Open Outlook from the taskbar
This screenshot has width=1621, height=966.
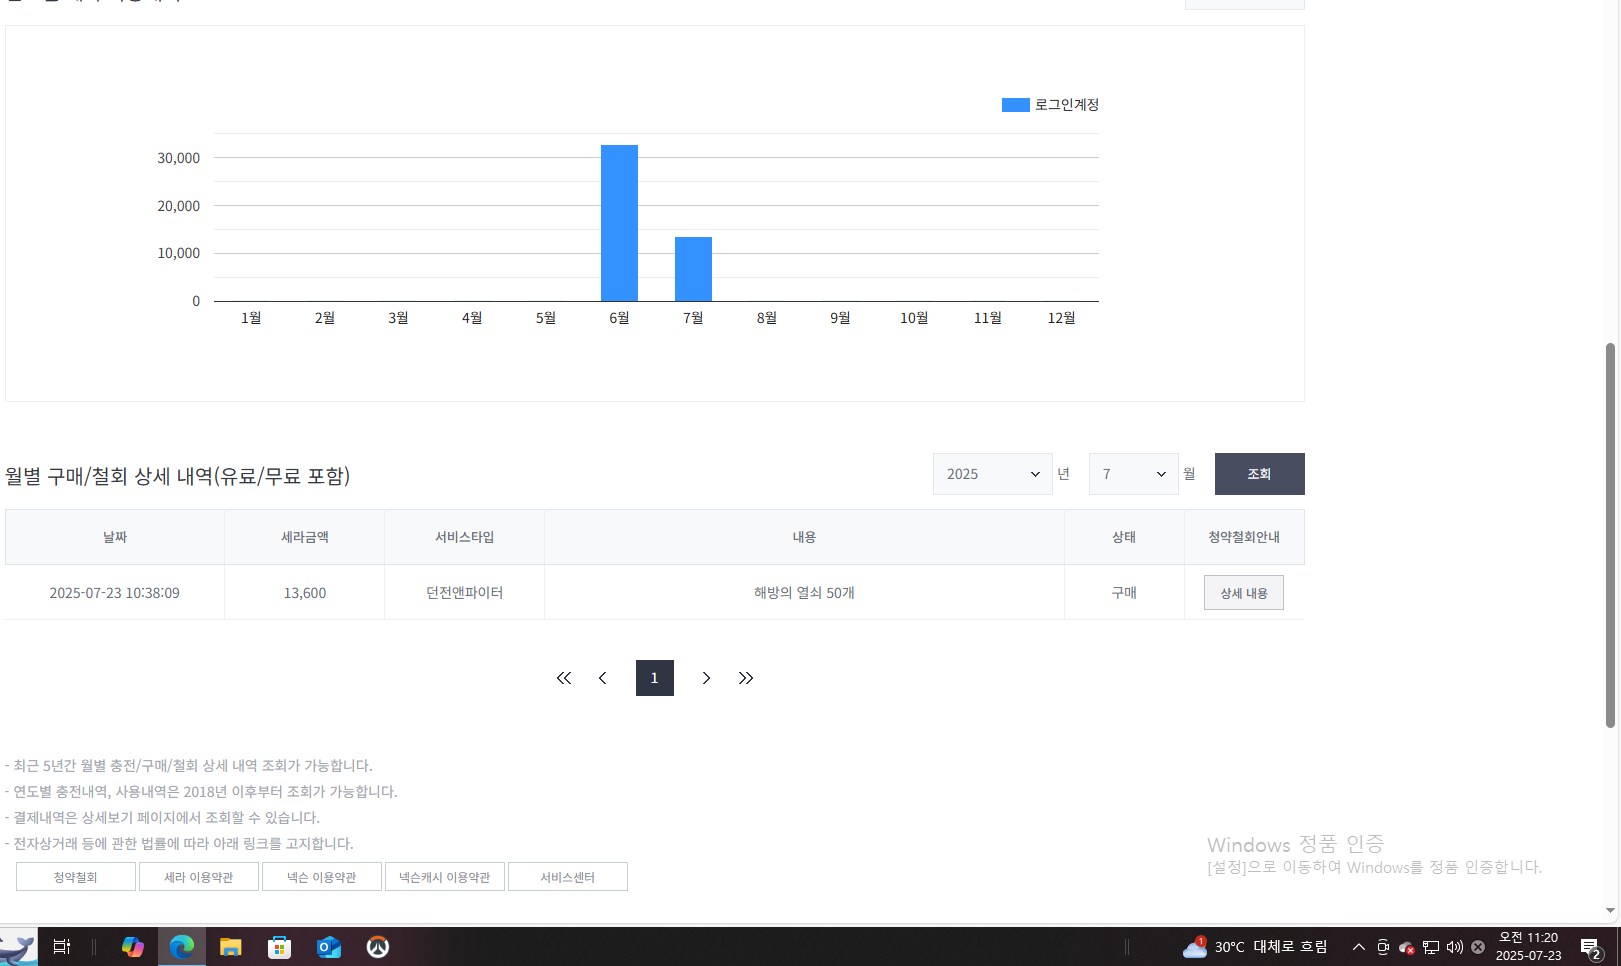click(x=329, y=946)
